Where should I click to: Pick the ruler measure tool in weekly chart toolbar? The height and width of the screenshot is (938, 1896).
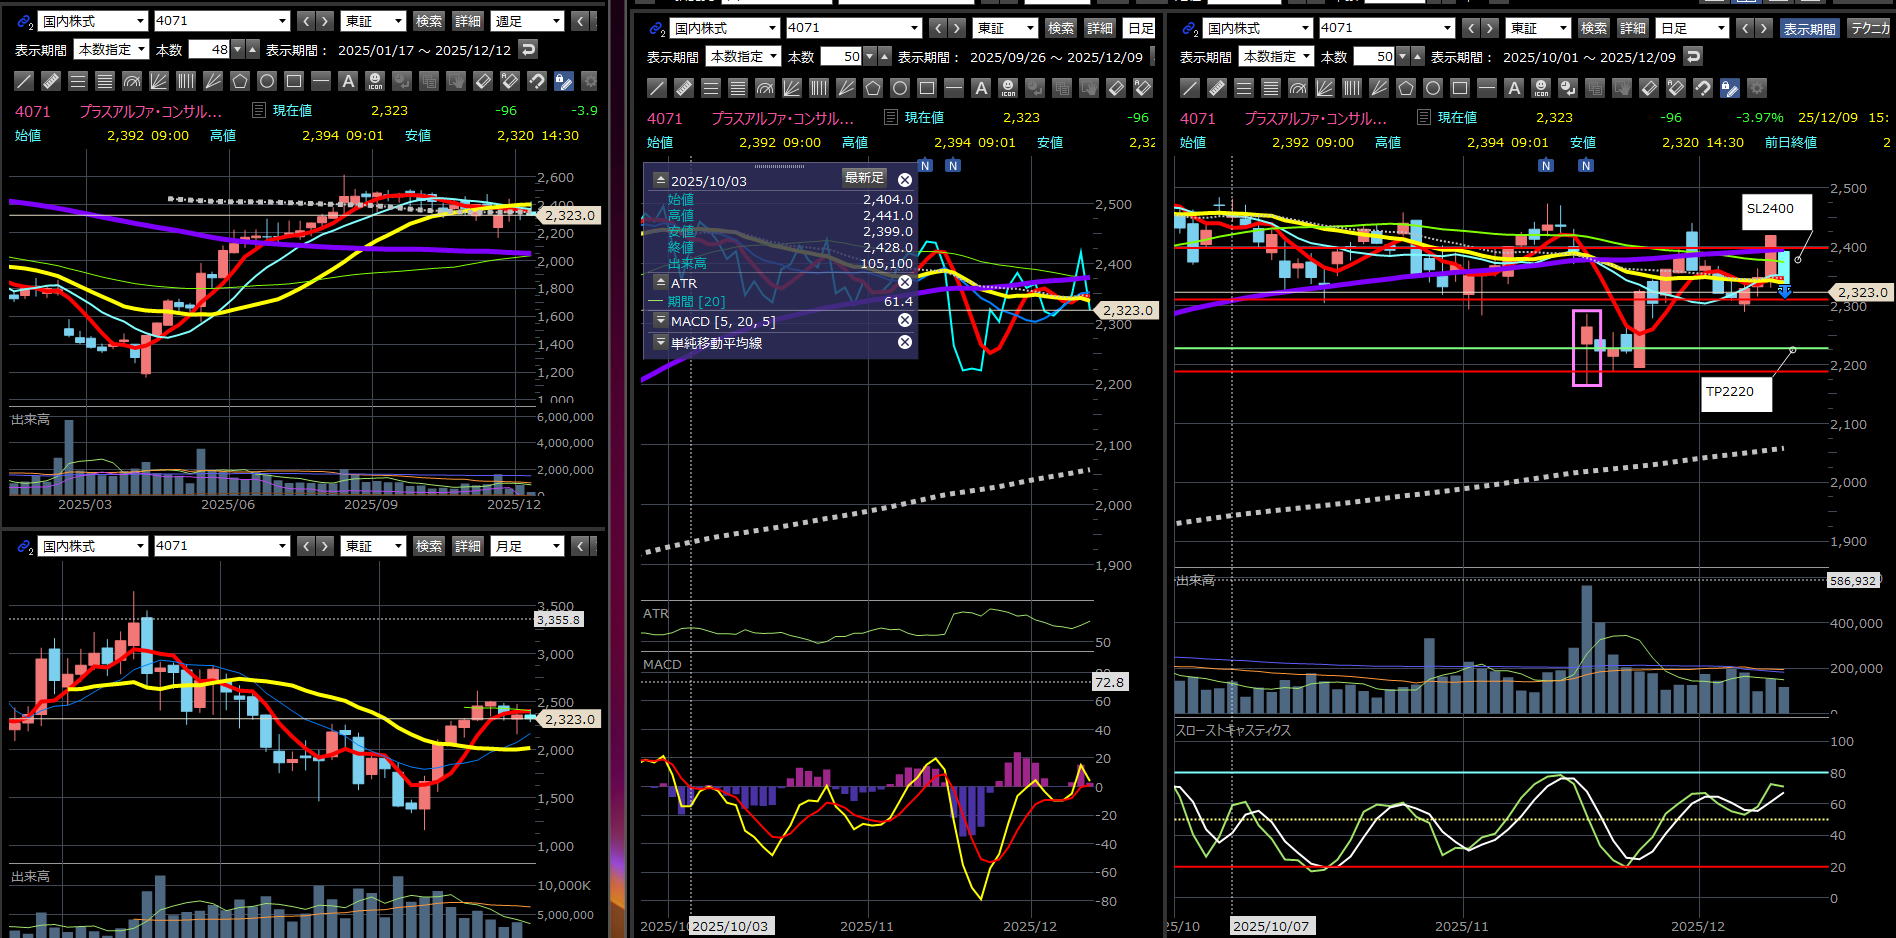tap(51, 81)
